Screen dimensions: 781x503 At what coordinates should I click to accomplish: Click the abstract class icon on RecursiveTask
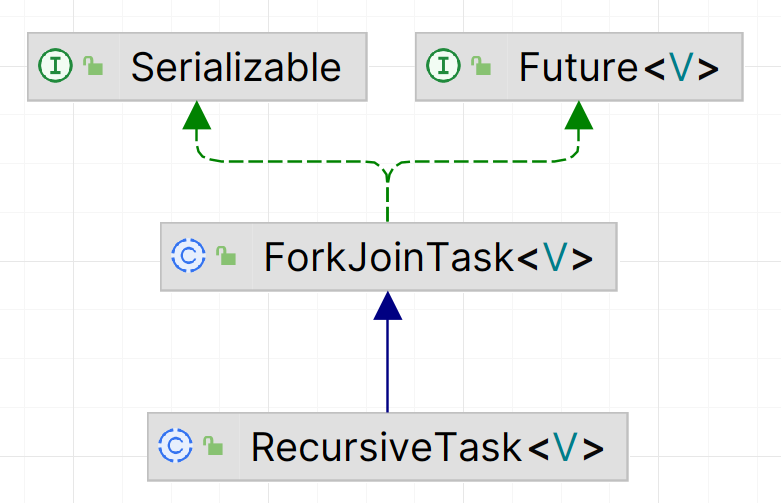pyautogui.click(x=175, y=446)
